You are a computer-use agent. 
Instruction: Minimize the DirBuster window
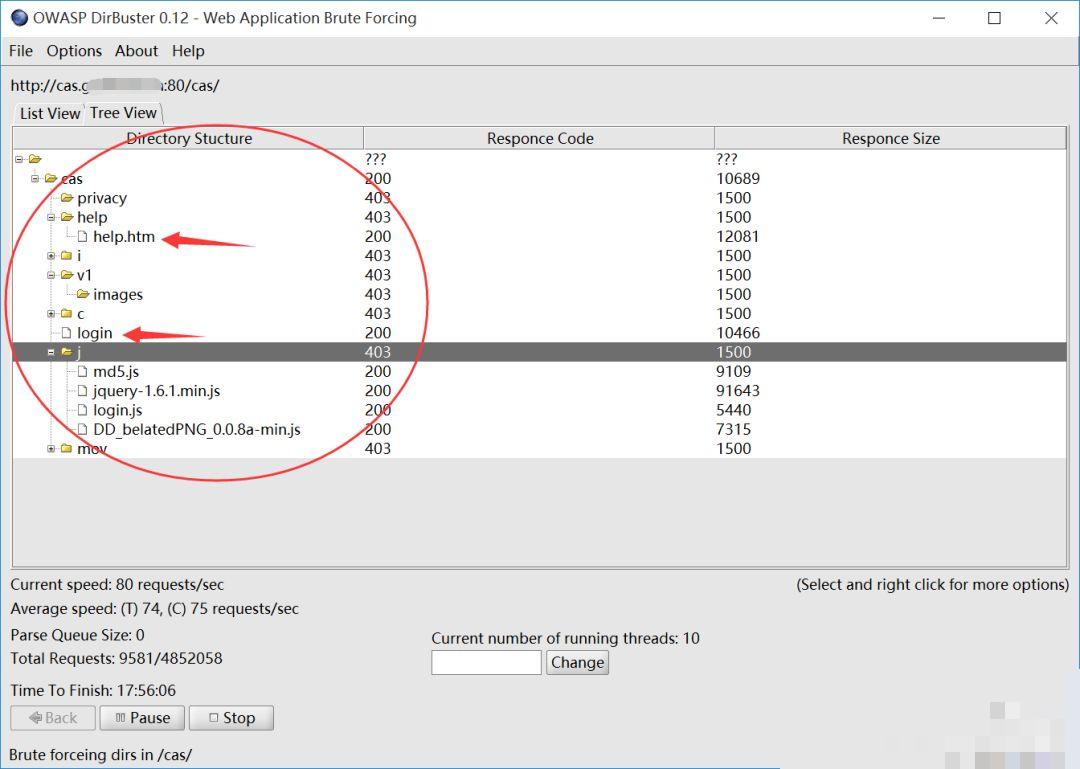point(939,18)
